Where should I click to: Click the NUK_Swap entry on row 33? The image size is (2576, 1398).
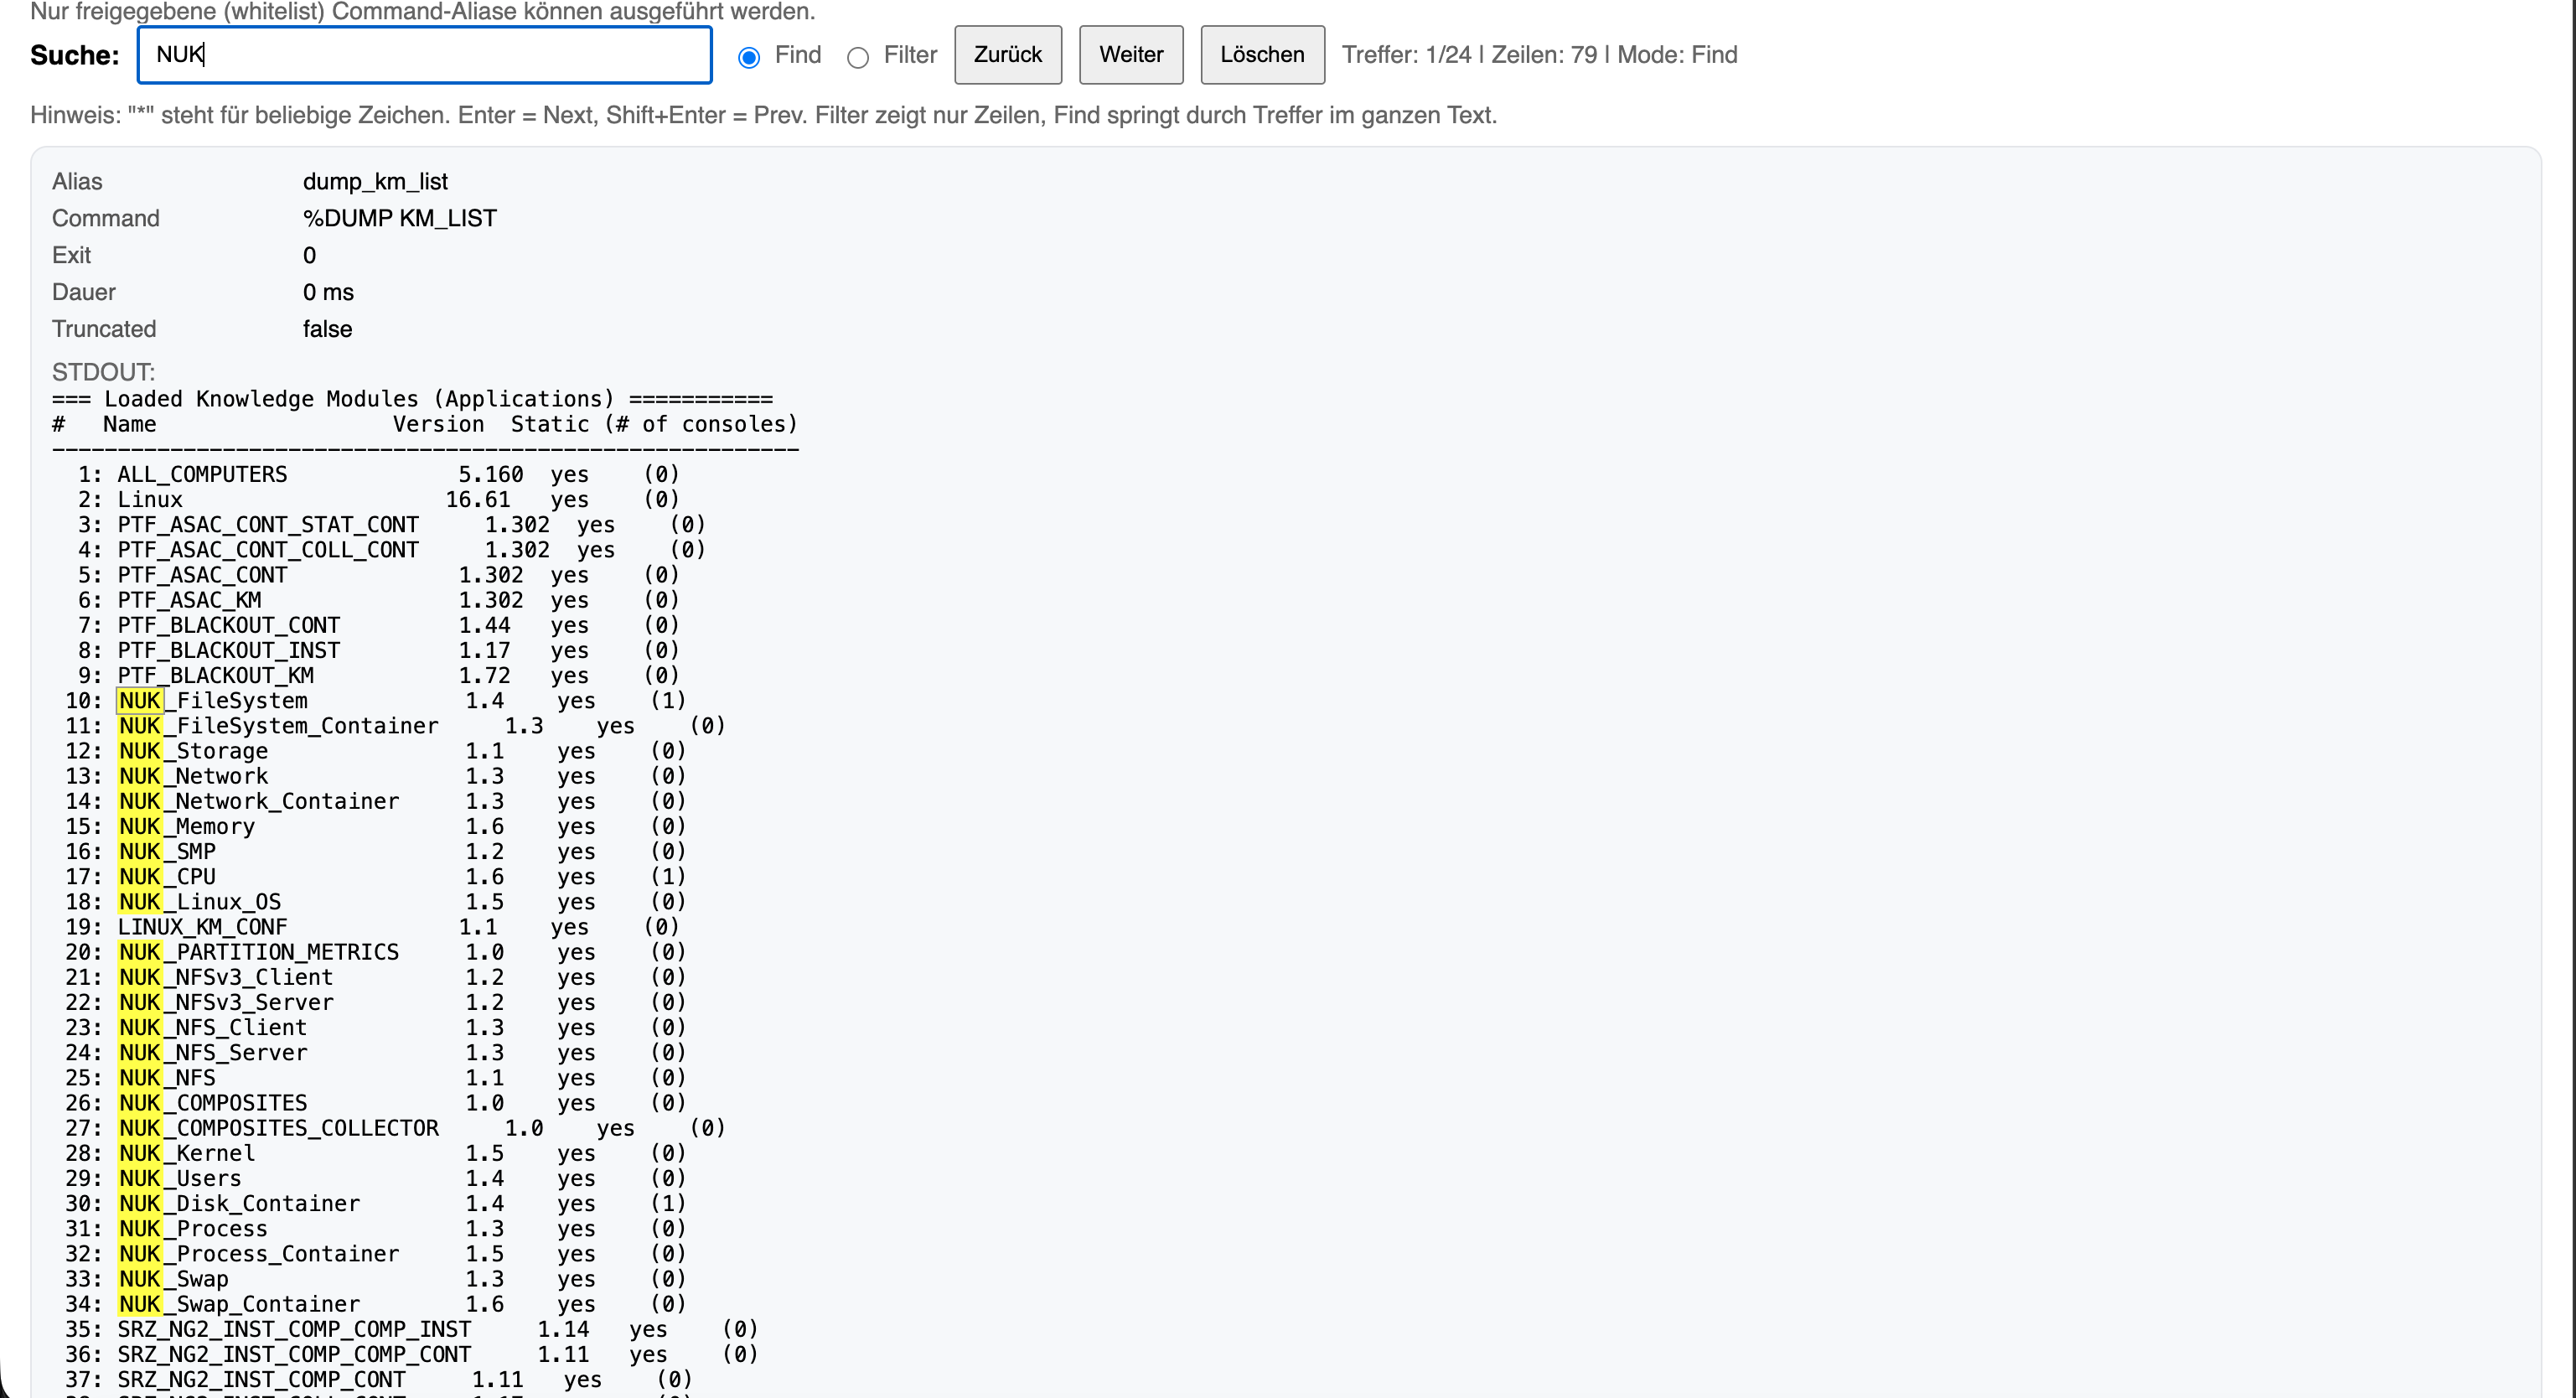[x=174, y=1278]
